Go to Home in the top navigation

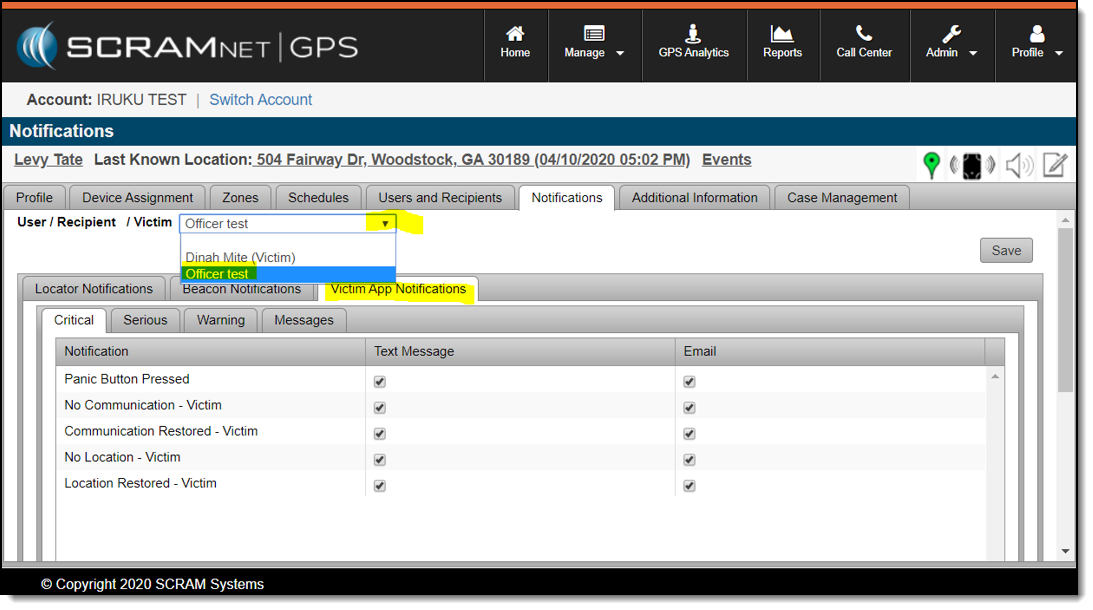point(515,44)
